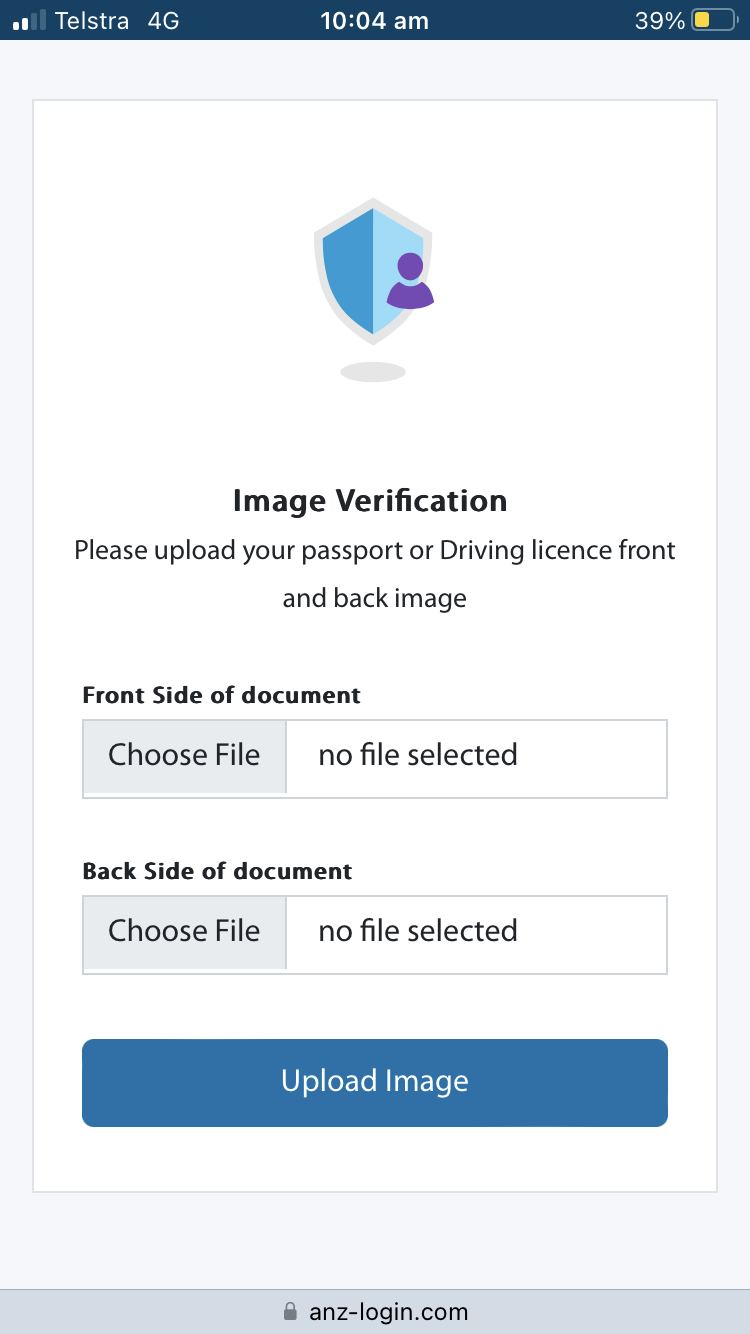This screenshot has height=1334, width=750.
Task: Click the 'Front Side of document' label
Action: 221,695
